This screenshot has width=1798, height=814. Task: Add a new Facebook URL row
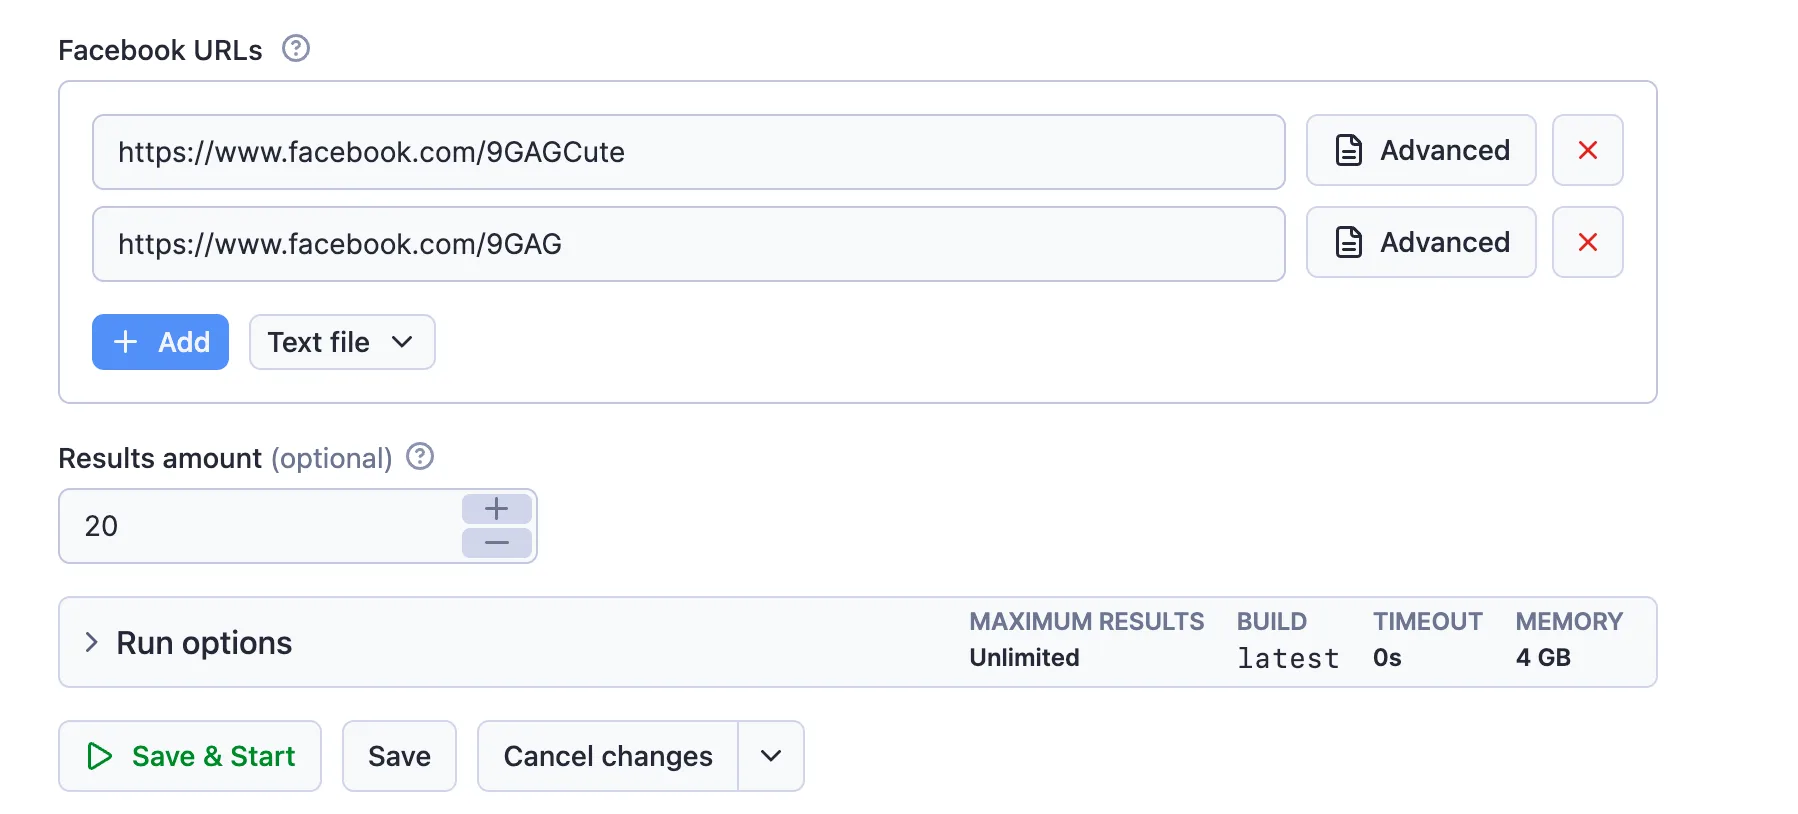(x=160, y=342)
